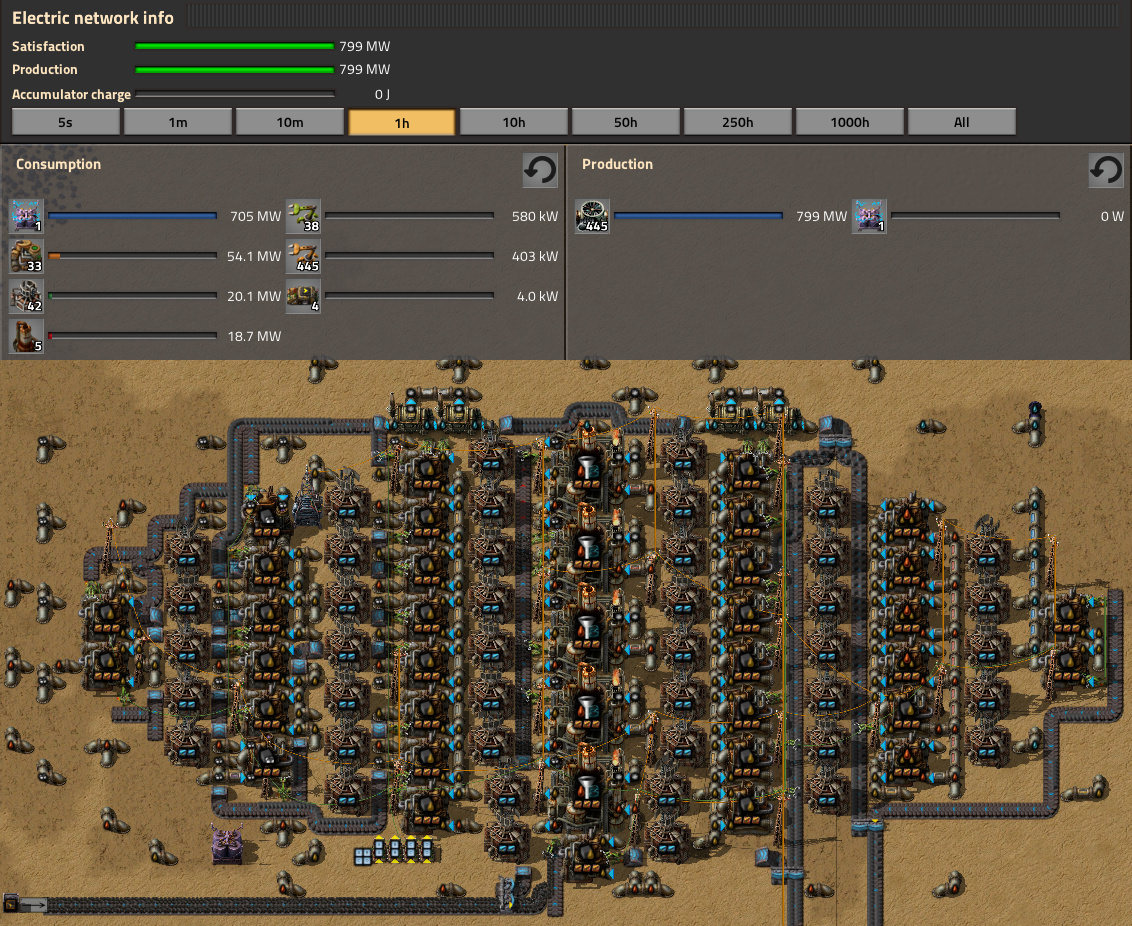The height and width of the screenshot is (926, 1132).
Task: Click the 403 kW value
Action: coord(535,255)
